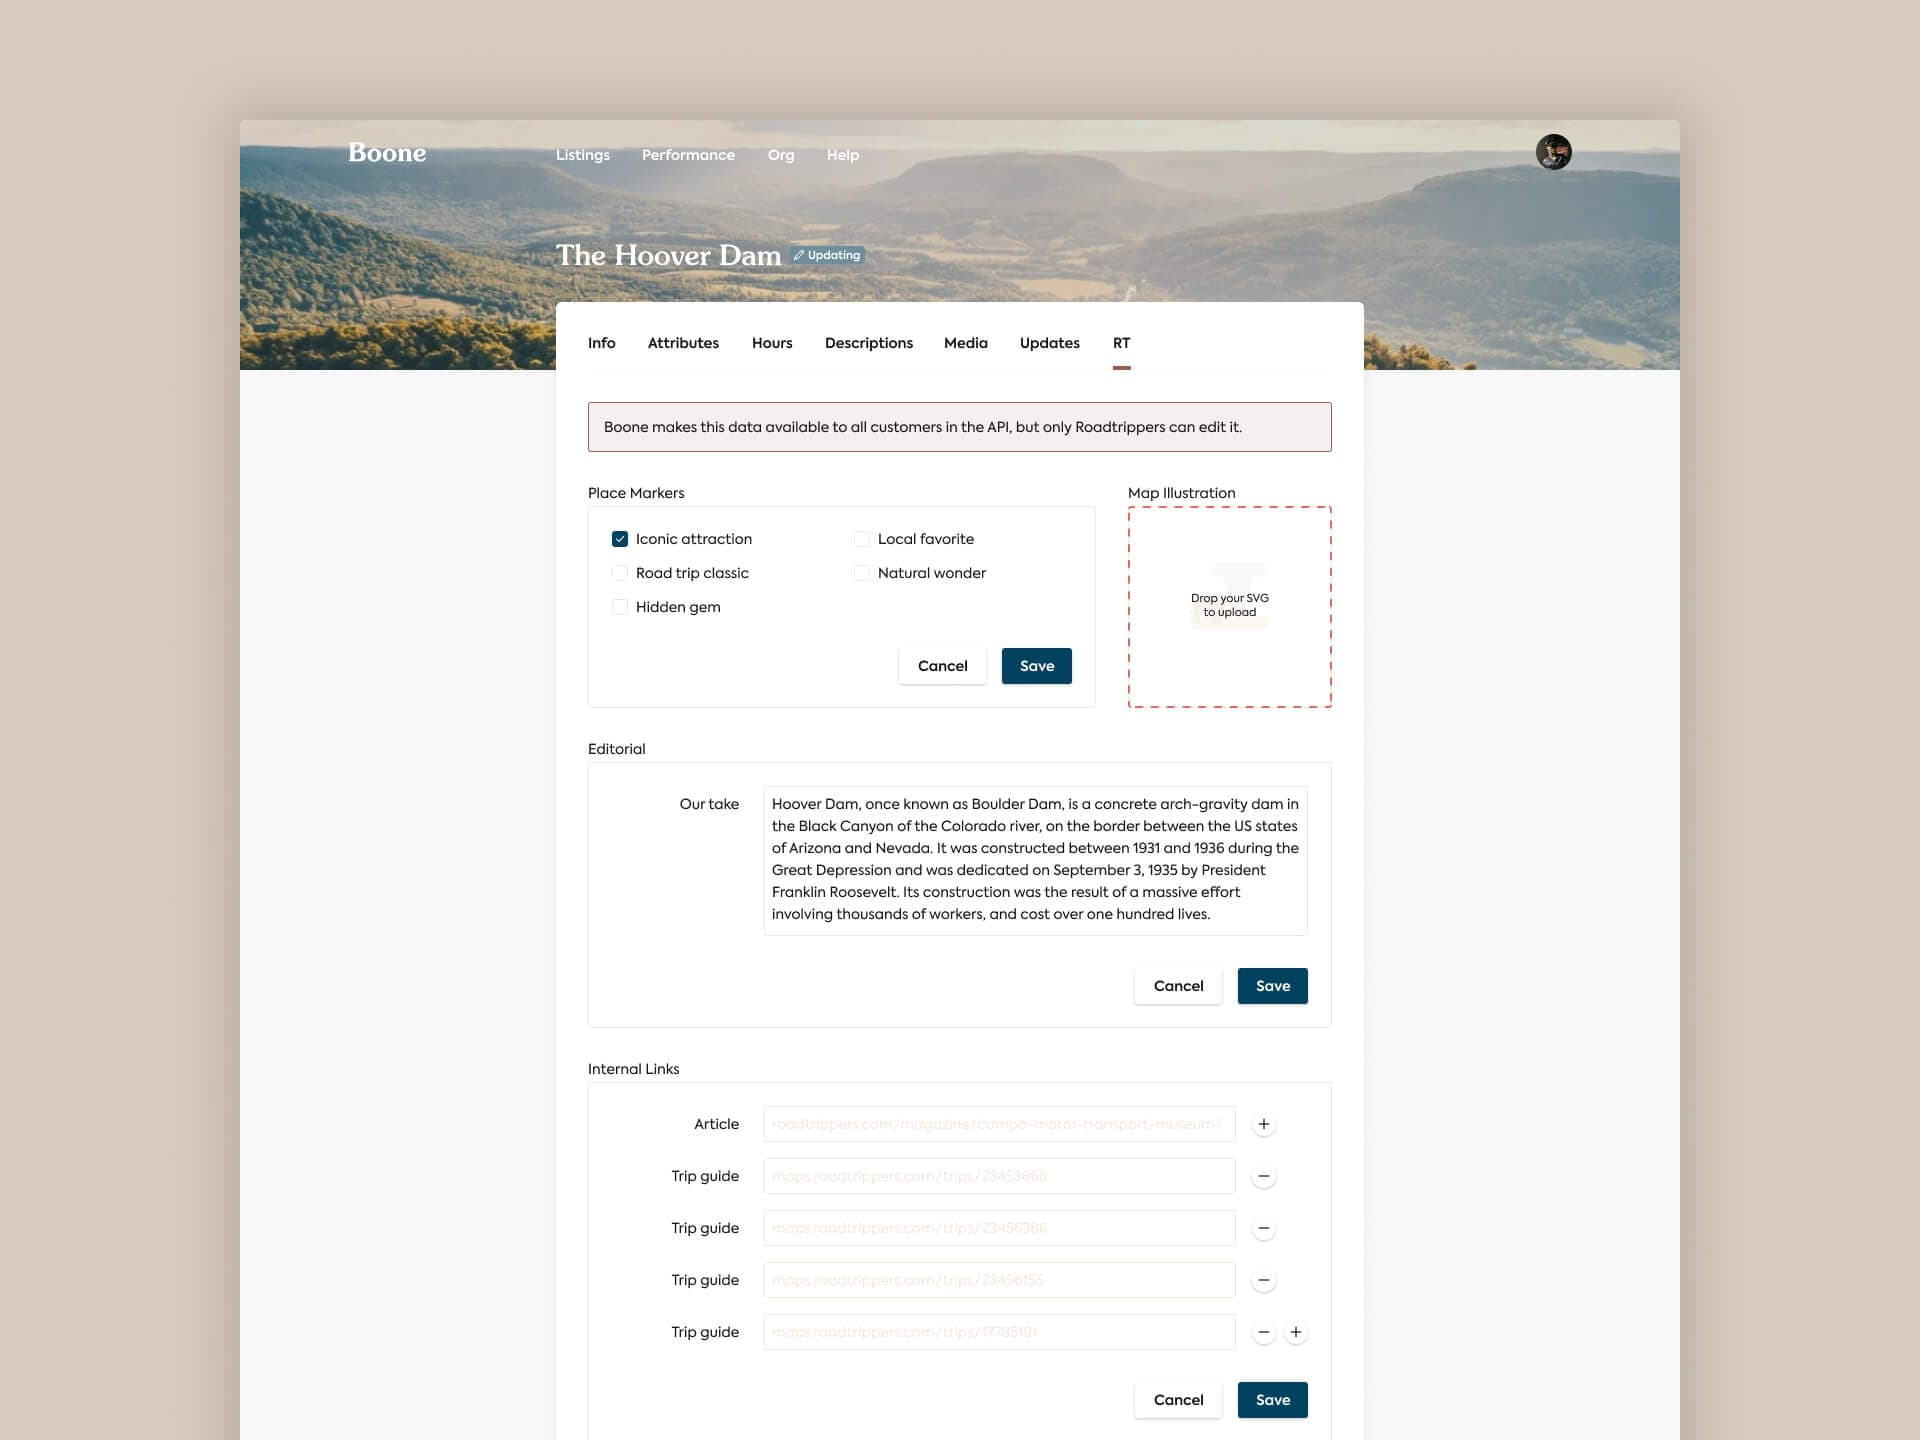1920x1440 pixels.
Task: Click the Boone logo
Action: [387, 153]
